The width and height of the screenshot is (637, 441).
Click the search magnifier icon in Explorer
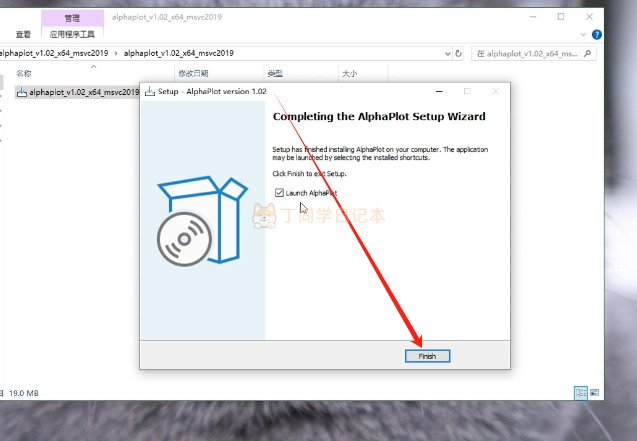(x=587, y=54)
